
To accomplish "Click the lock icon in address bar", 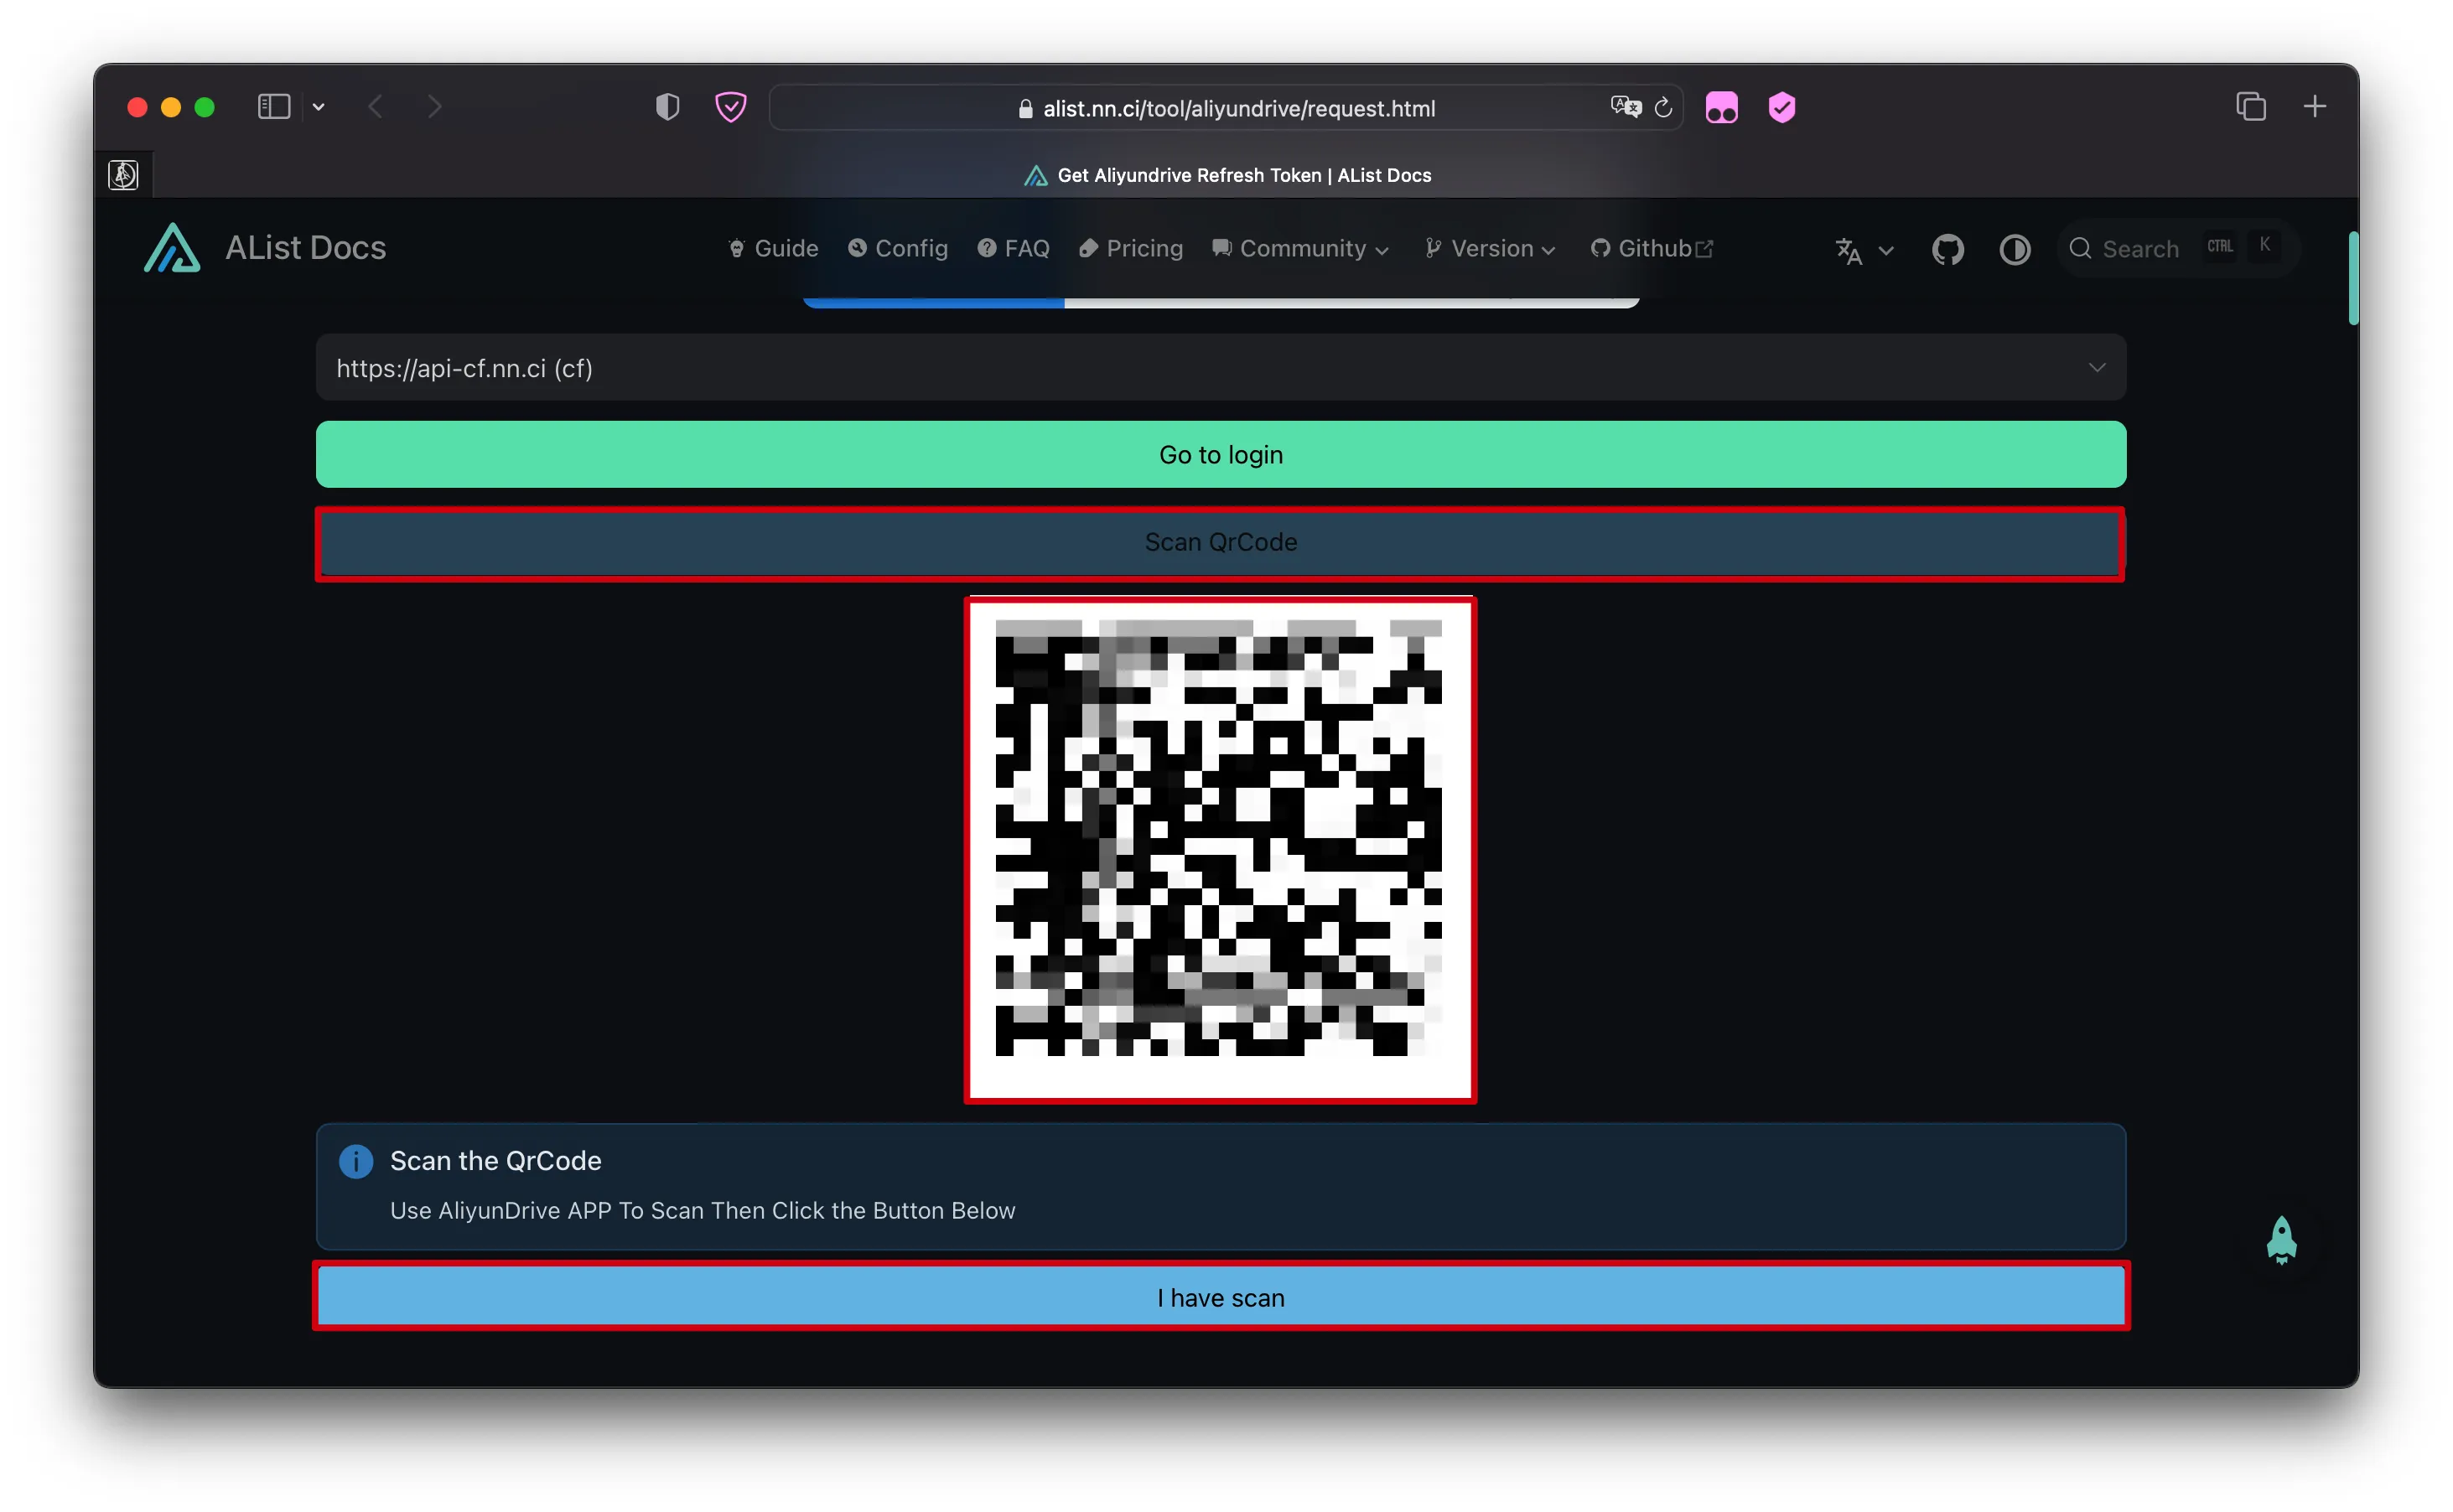I will click(1025, 109).
